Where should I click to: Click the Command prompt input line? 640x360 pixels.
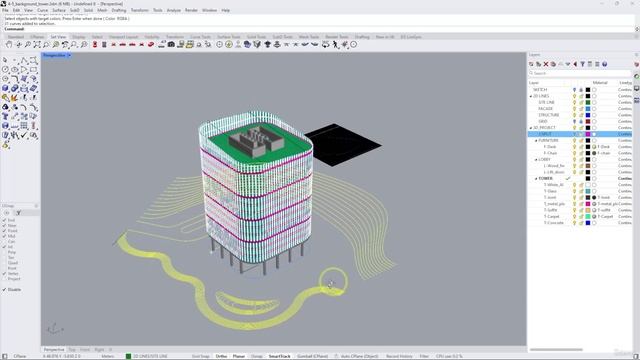click(x=320, y=29)
